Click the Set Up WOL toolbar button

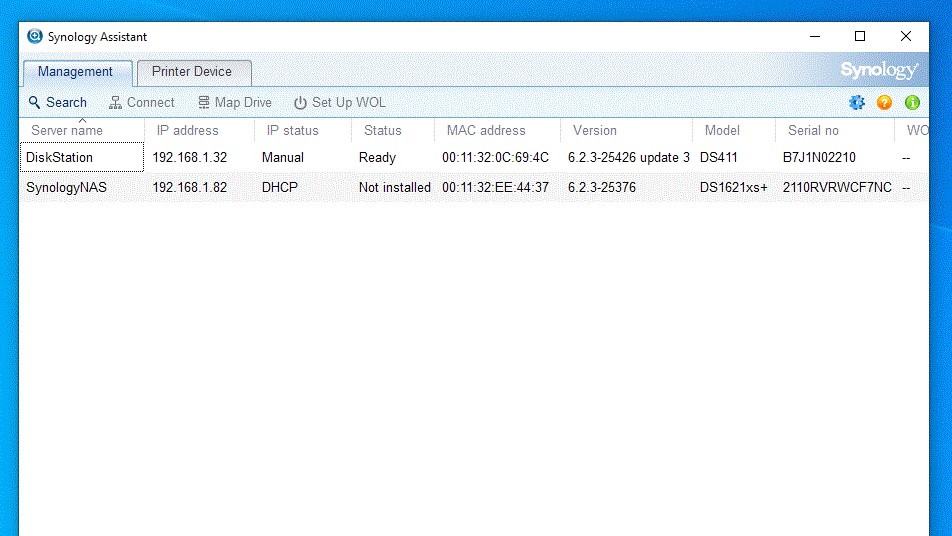coord(339,103)
